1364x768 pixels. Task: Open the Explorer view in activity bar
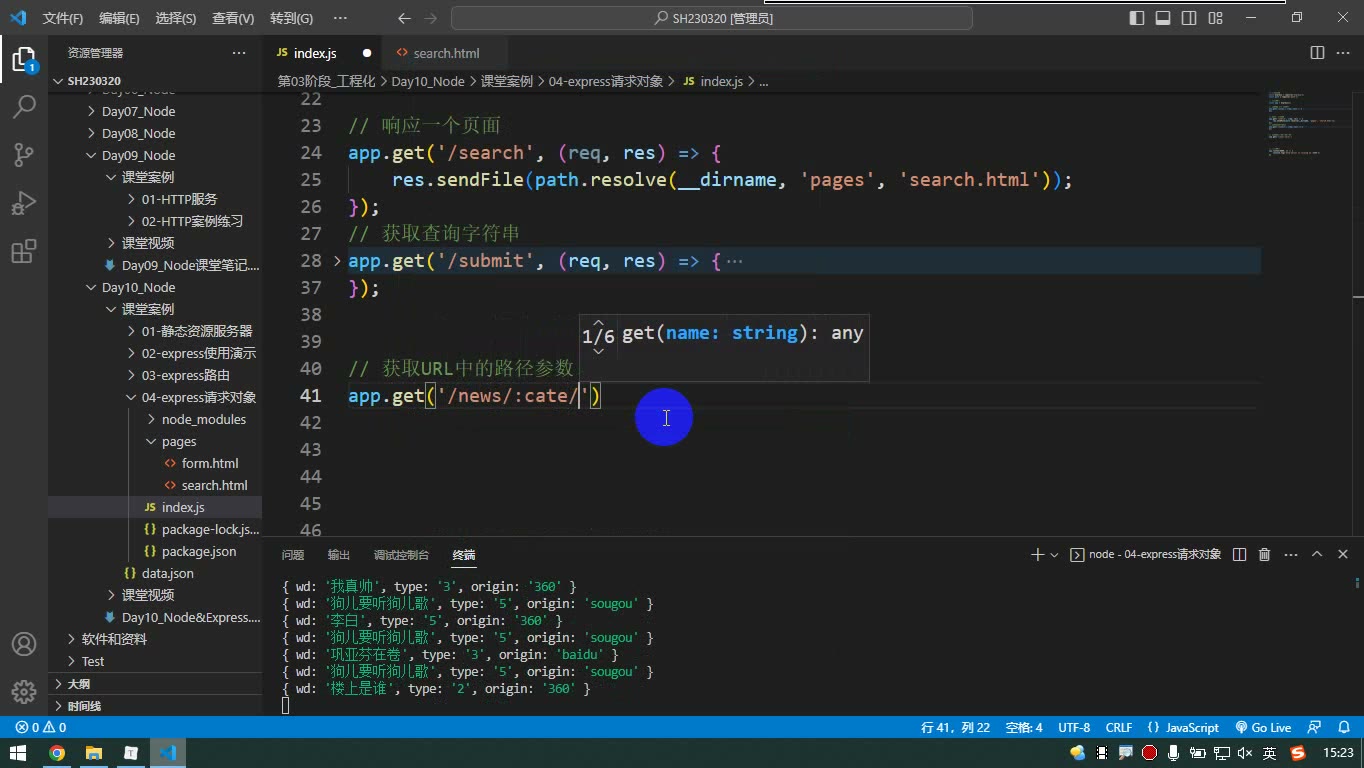pyautogui.click(x=24, y=59)
